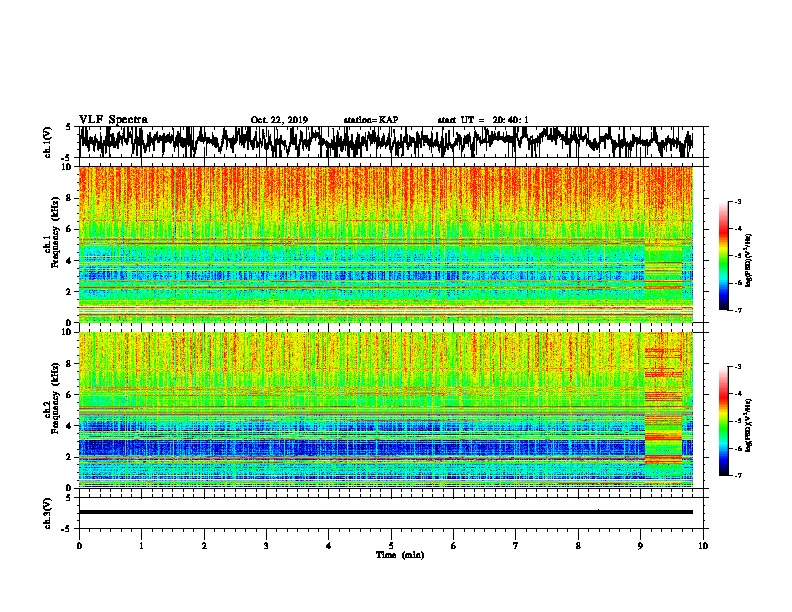Click time axis tick label "7"
The width and height of the screenshot is (792, 612).
coord(516,546)
